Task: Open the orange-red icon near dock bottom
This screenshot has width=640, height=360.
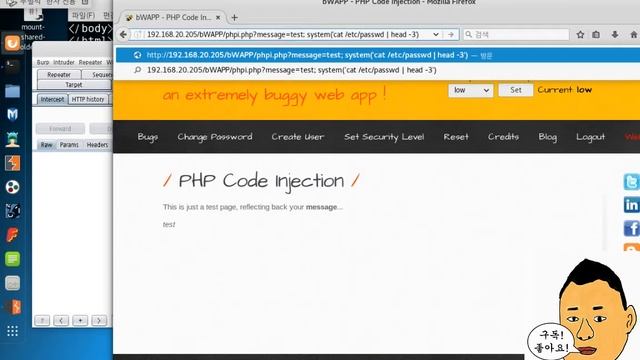Action: coord(13,307)
